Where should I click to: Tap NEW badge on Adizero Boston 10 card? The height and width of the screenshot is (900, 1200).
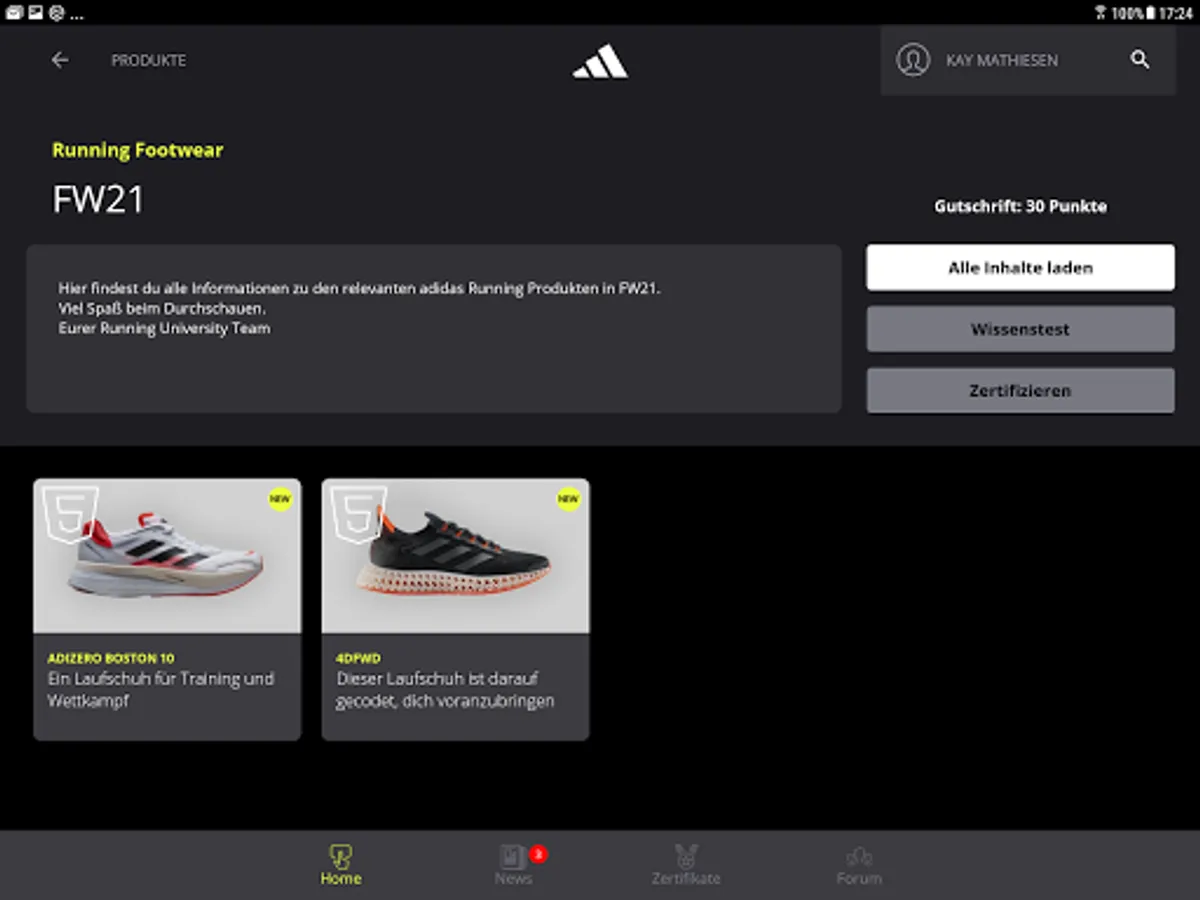[x=280, y=499]
